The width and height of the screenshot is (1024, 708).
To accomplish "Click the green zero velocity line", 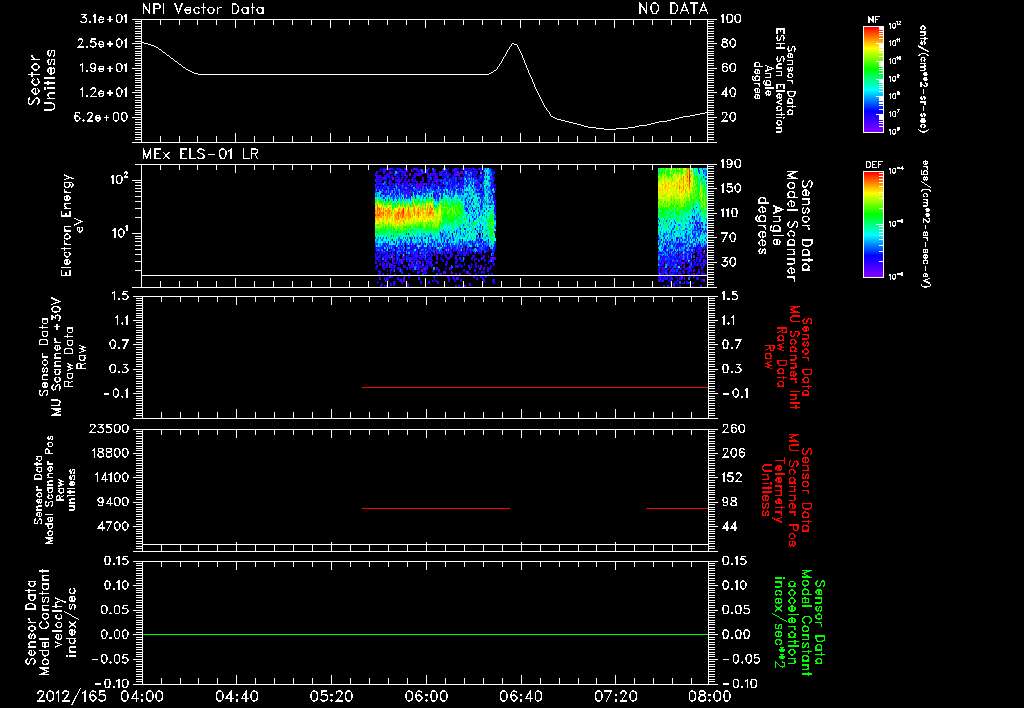I will coord(425,634).
